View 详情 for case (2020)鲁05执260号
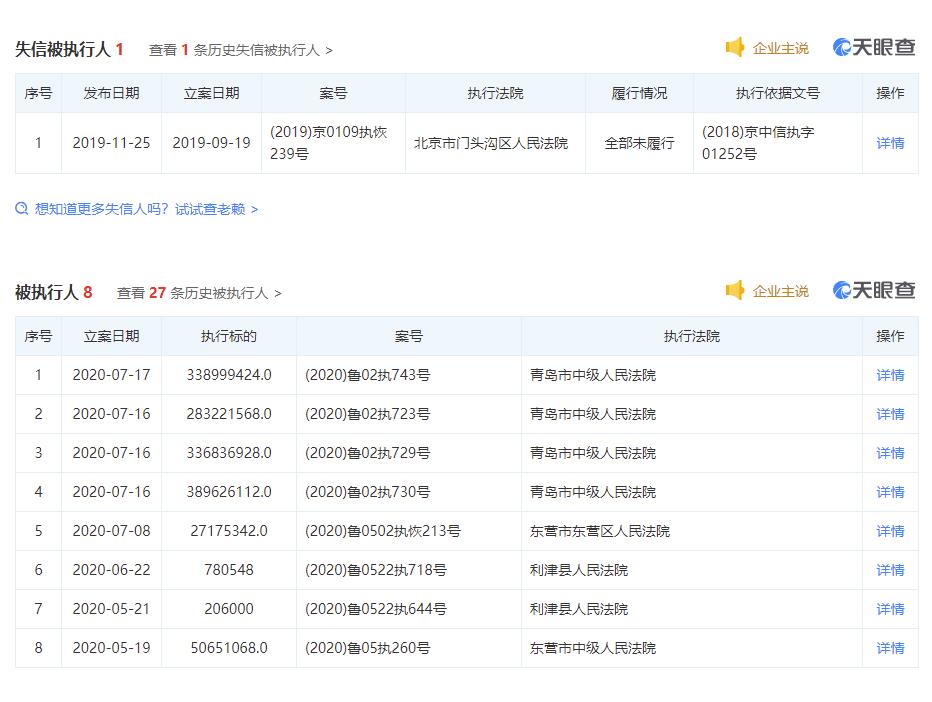Screen dimensions: 932x702 890,648
